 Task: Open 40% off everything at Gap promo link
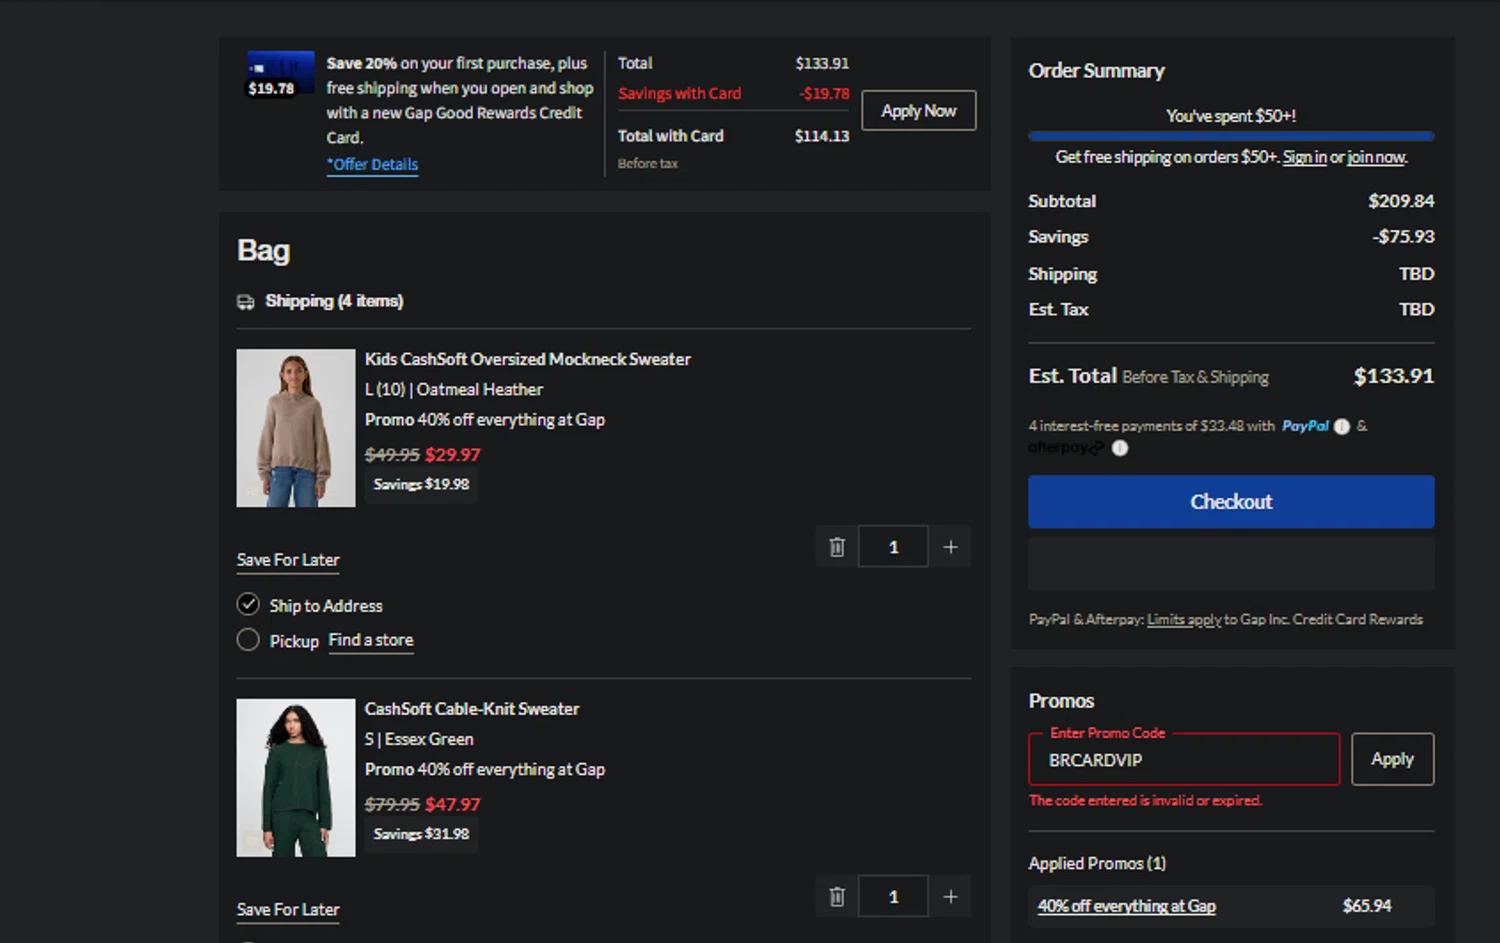(1127, 906)
